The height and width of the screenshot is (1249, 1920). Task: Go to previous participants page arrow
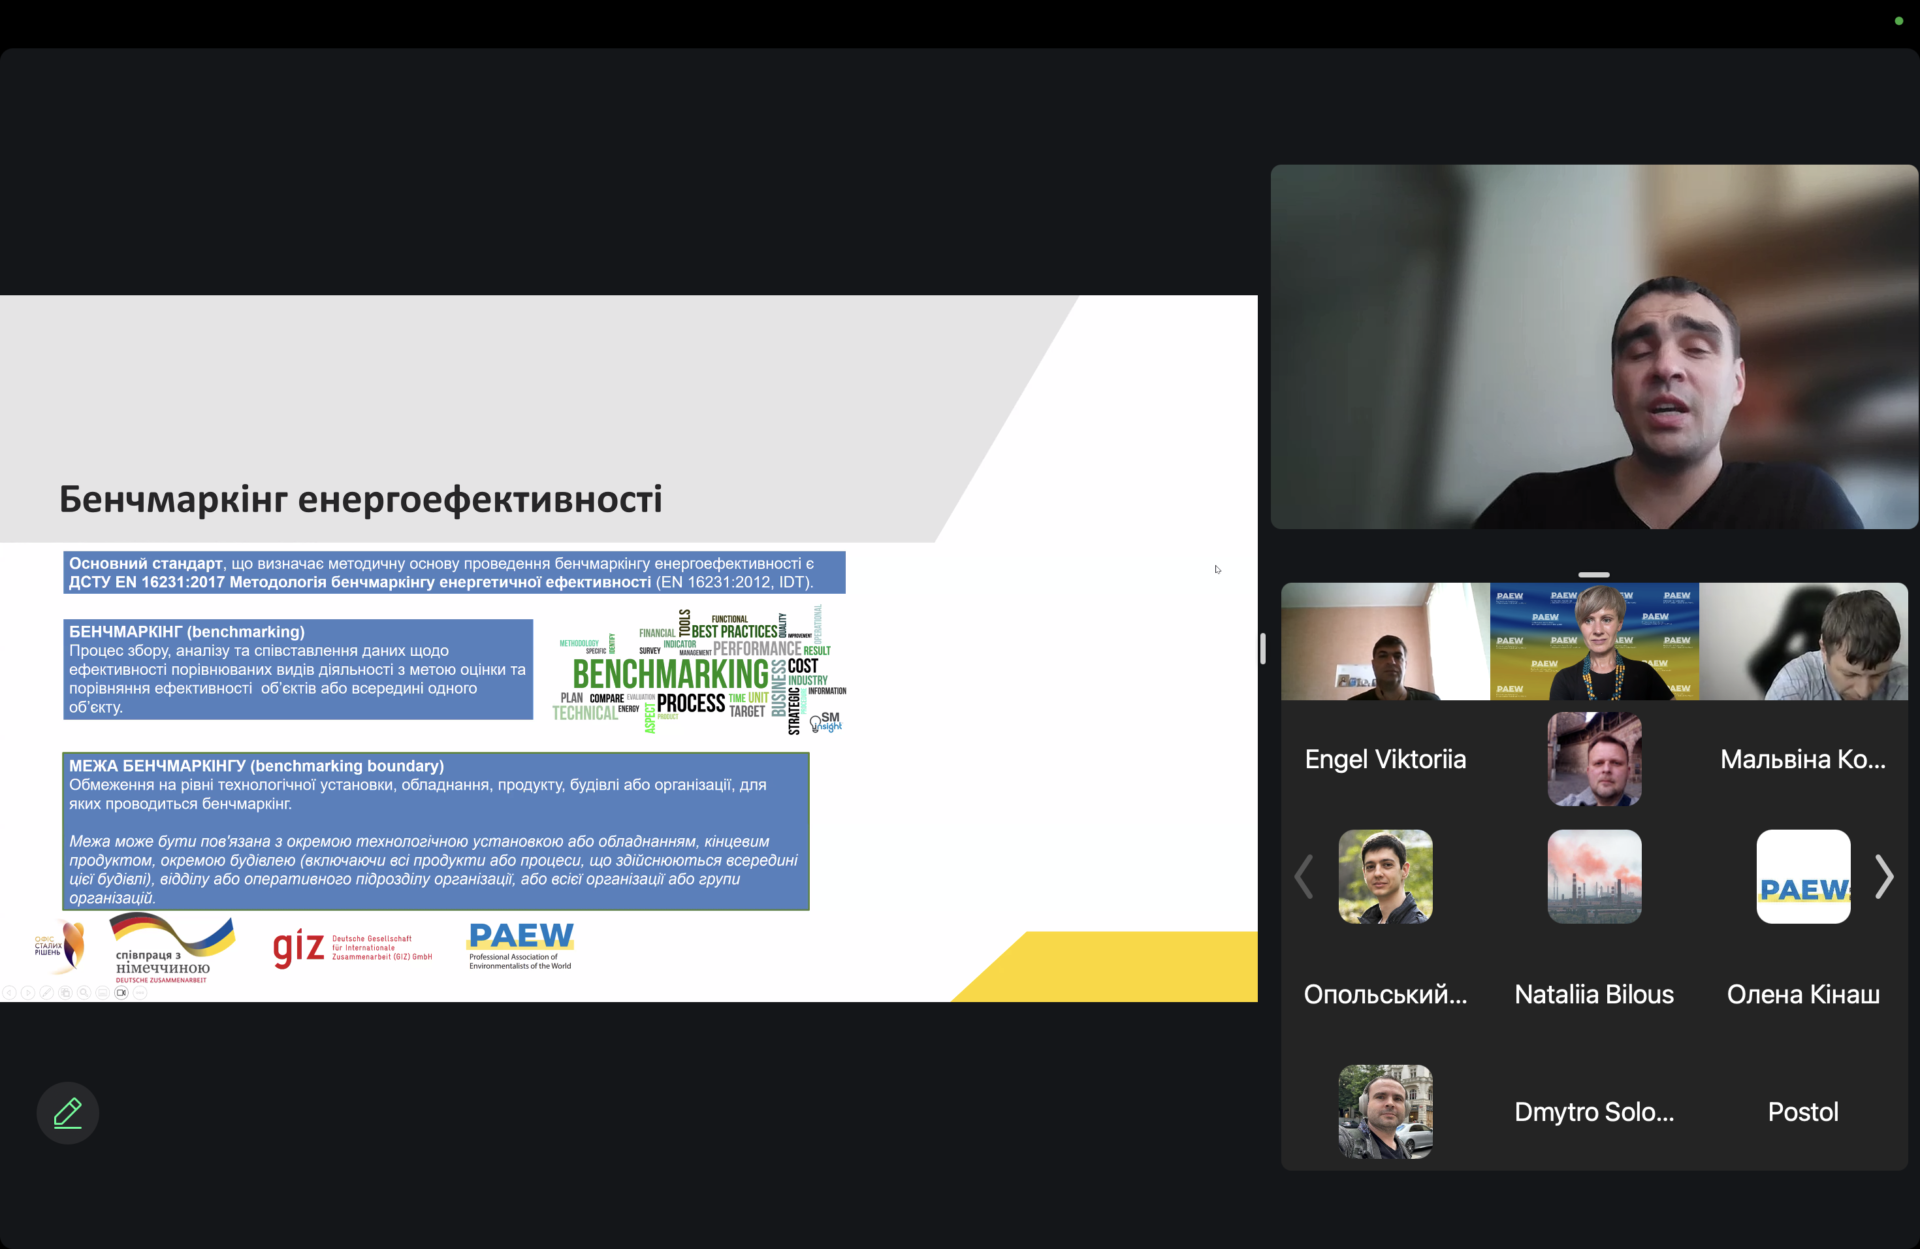pyautogui.click(x=1303, y=877)
